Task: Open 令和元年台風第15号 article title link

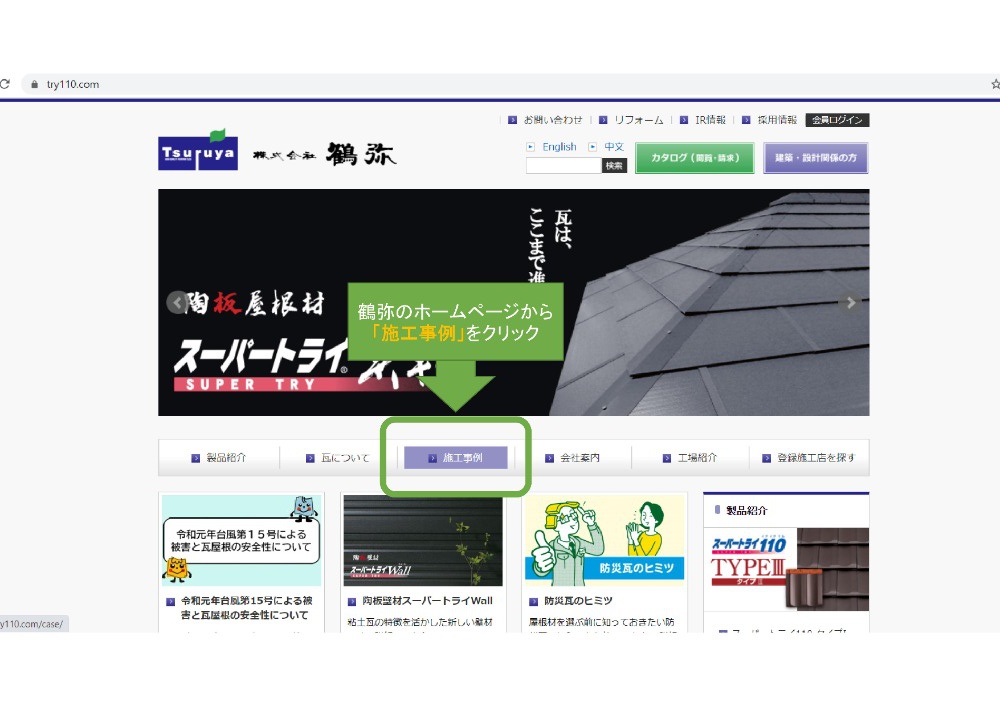Action: [246, 608]
